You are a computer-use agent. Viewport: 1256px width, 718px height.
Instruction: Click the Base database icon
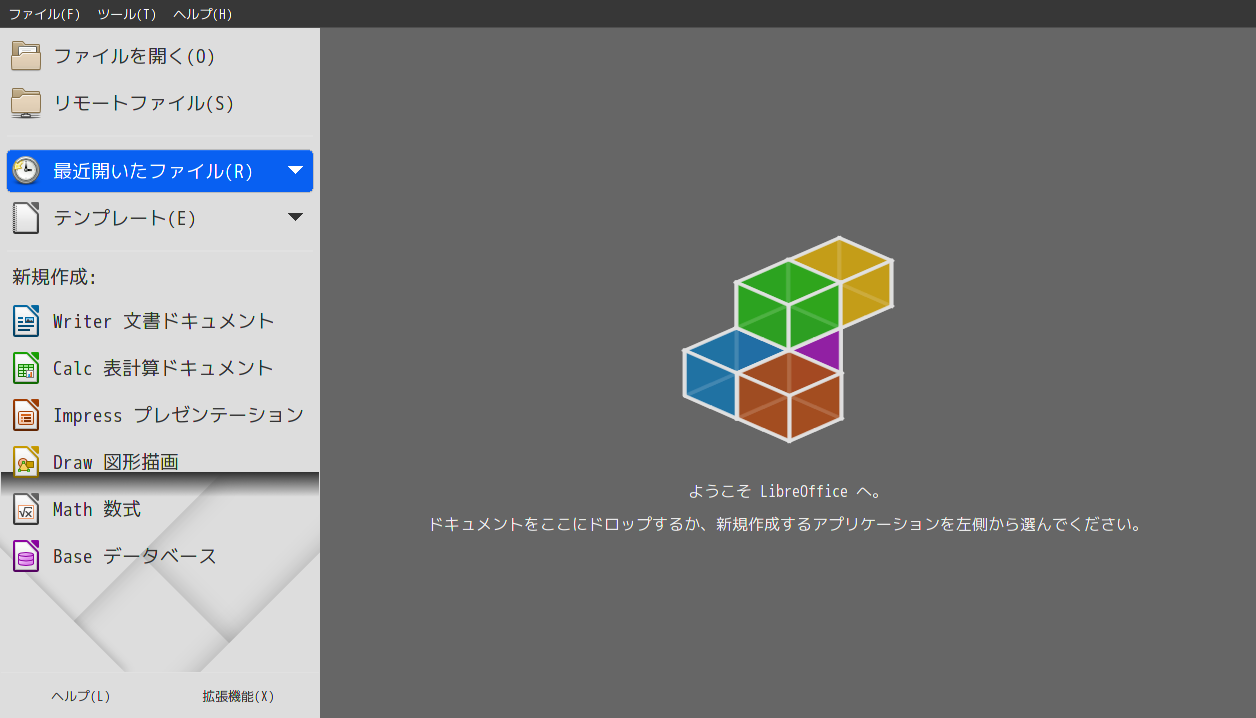[26, 556]
